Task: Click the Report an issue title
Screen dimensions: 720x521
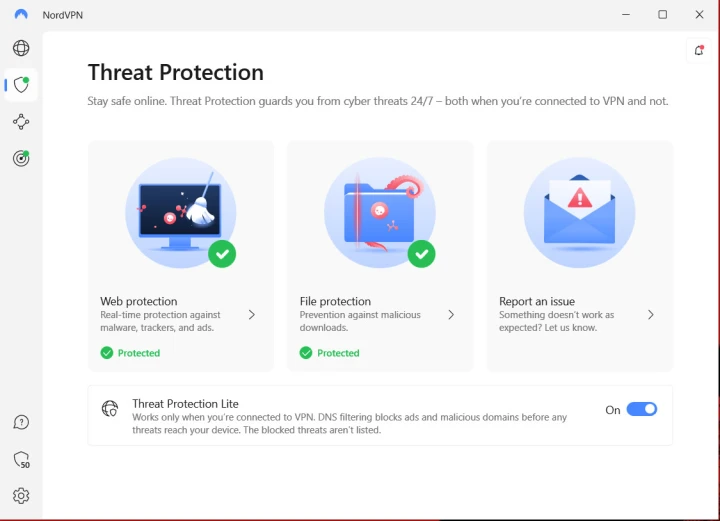Action: [x=537, y=301]
